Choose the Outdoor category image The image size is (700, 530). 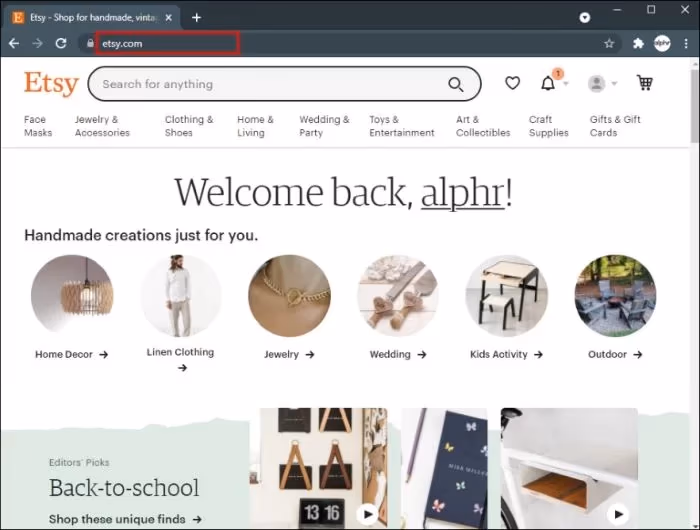(615, 296)
